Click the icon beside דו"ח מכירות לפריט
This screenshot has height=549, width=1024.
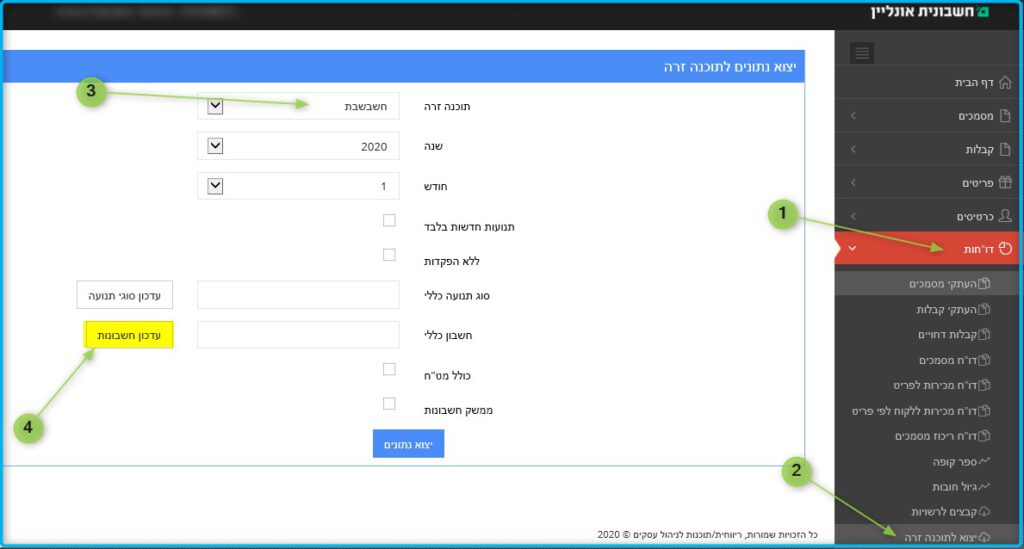pyautogui.click(x=984, y=385)
